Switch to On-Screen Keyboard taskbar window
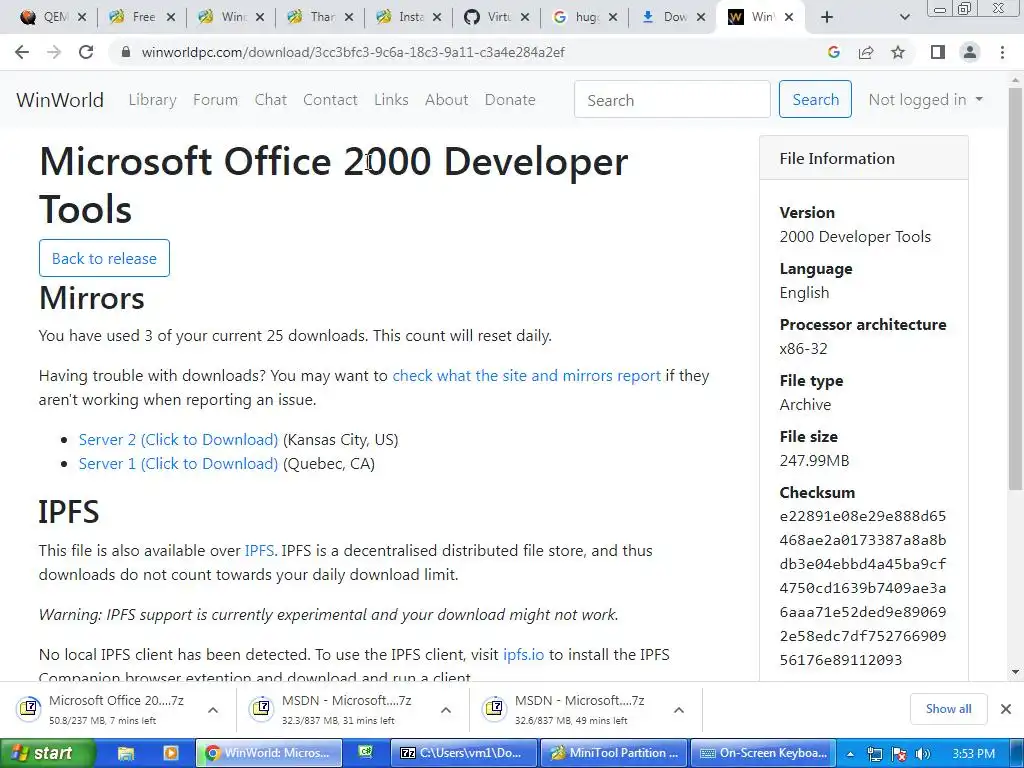 pyautogui.click(x=763, y=753)
